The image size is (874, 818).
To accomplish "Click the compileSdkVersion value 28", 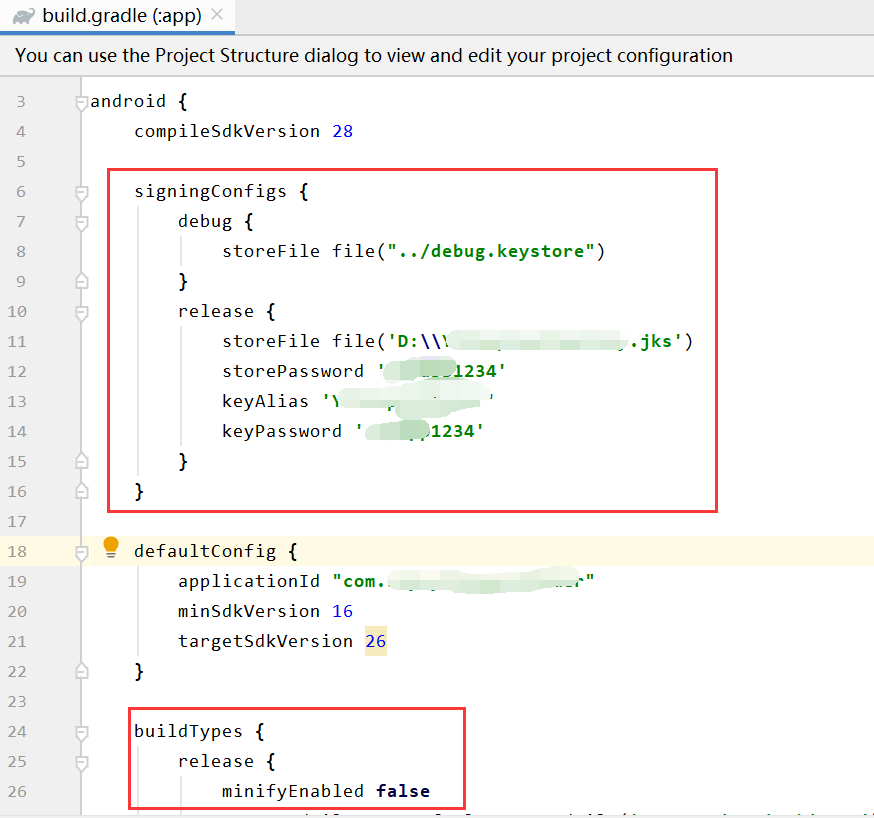I will (x=343, y=131).
